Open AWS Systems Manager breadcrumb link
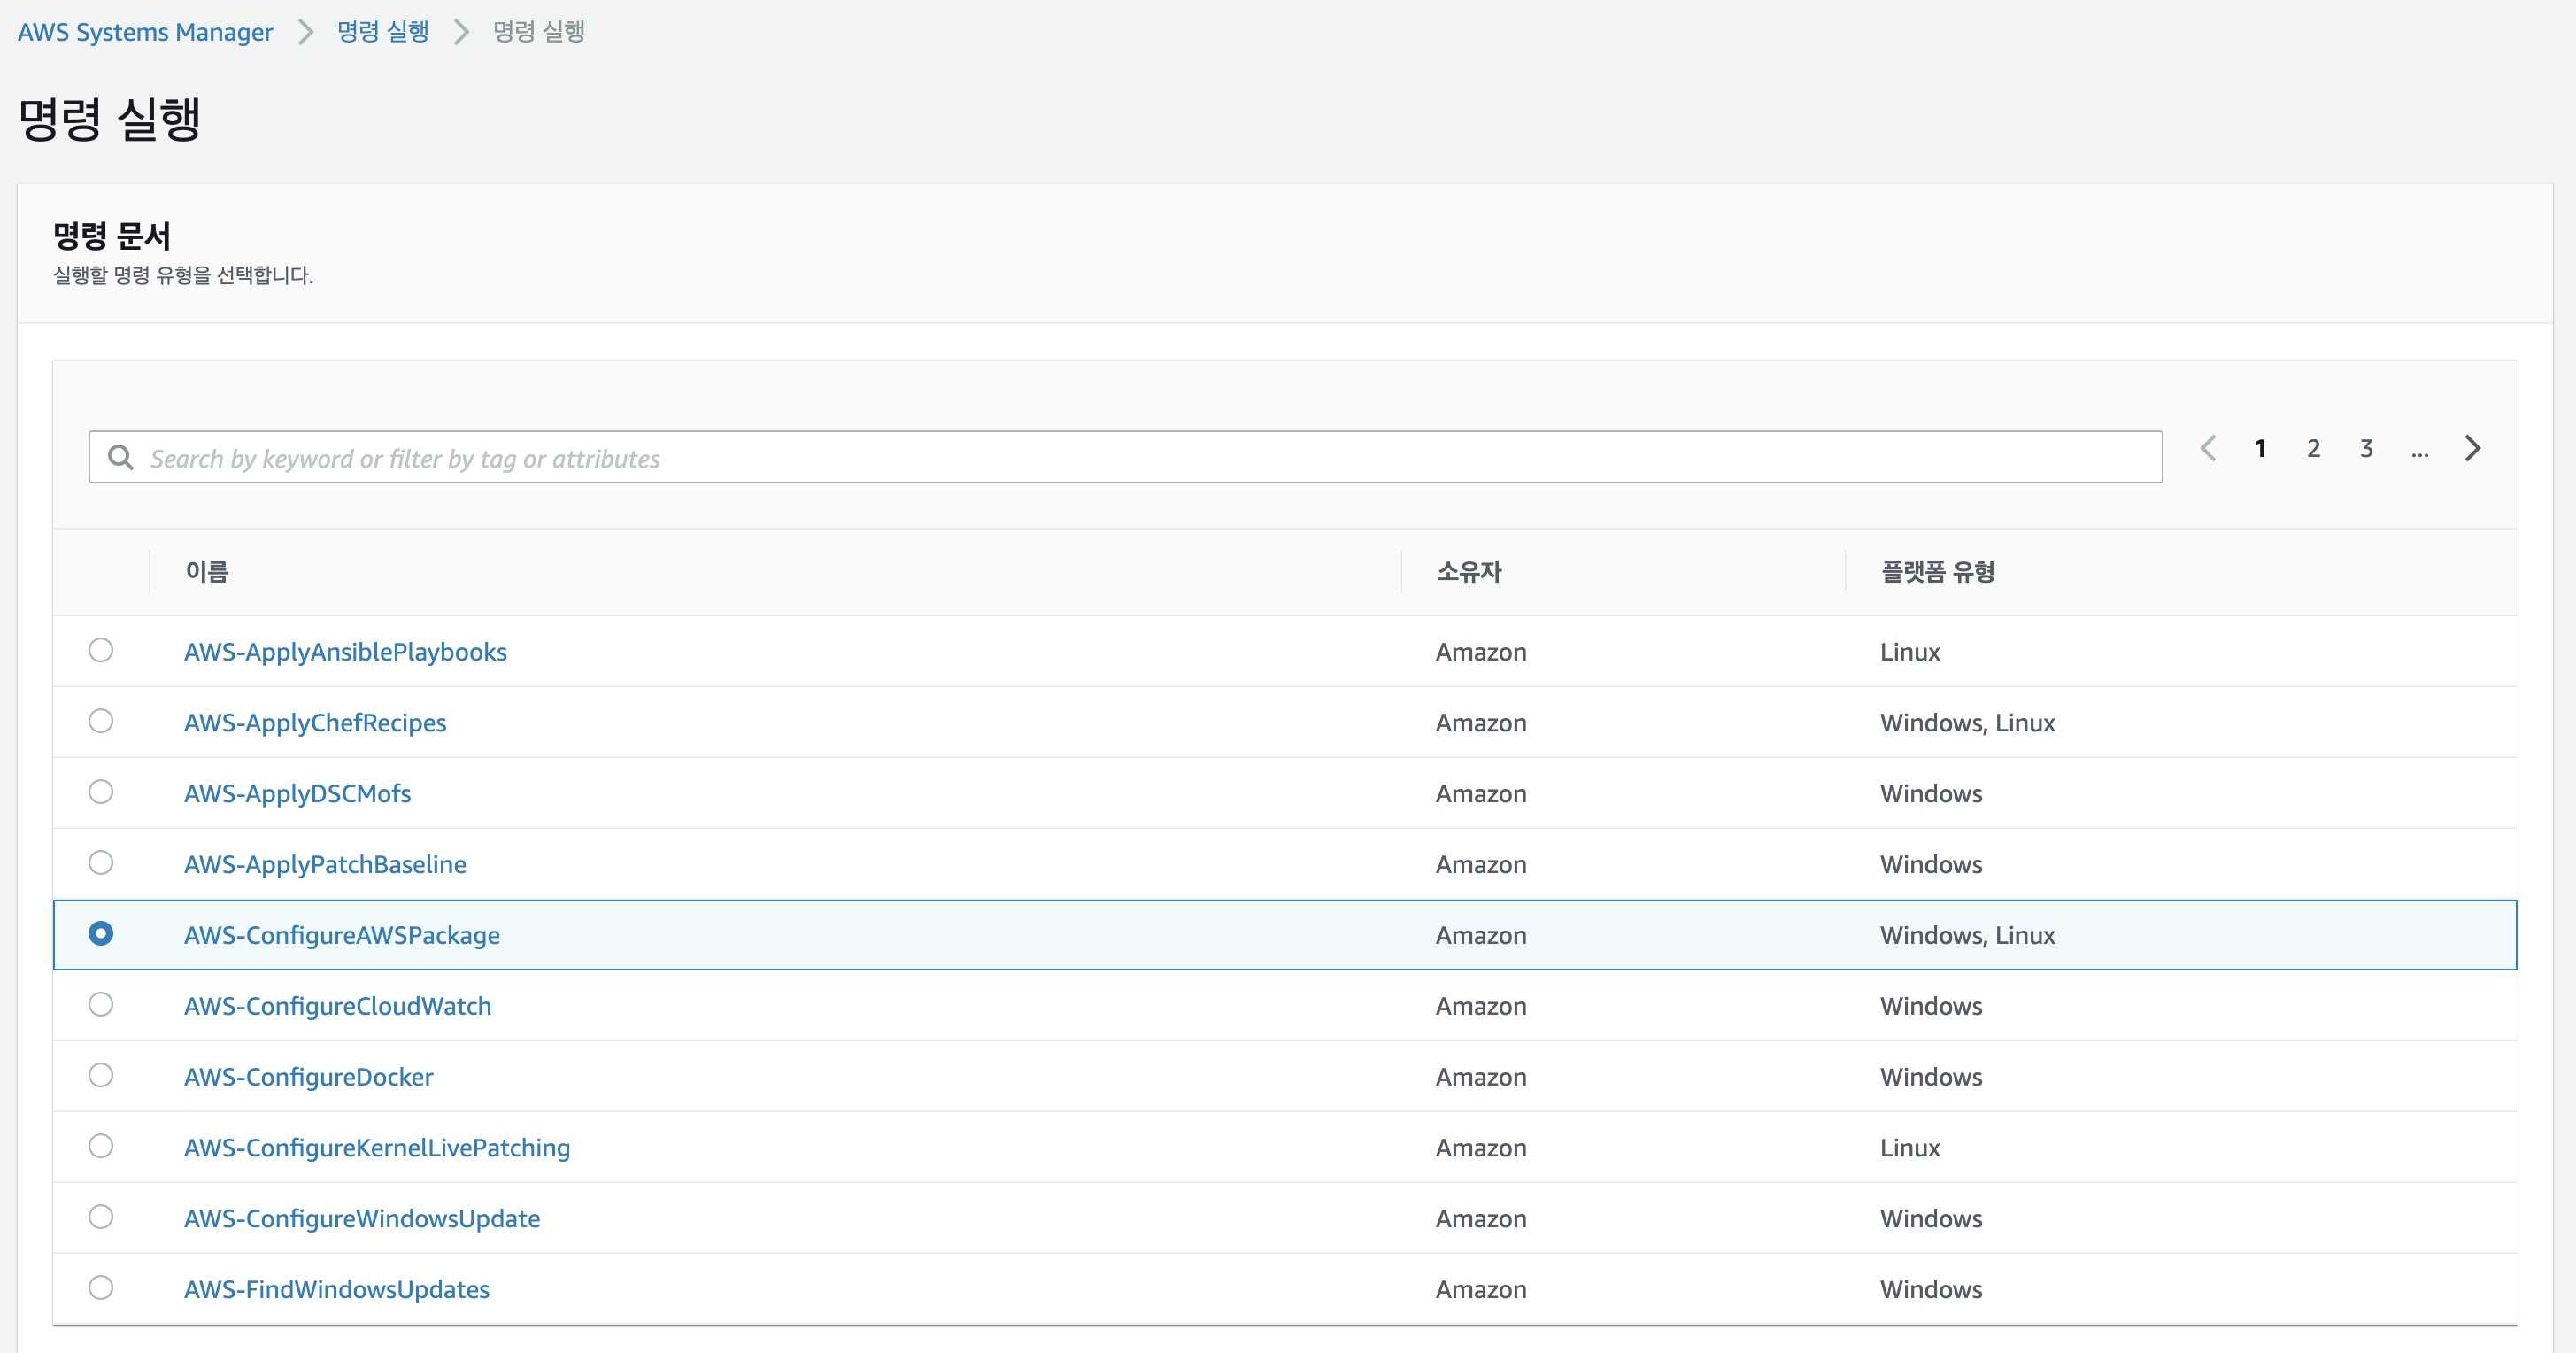 (145, 32)
